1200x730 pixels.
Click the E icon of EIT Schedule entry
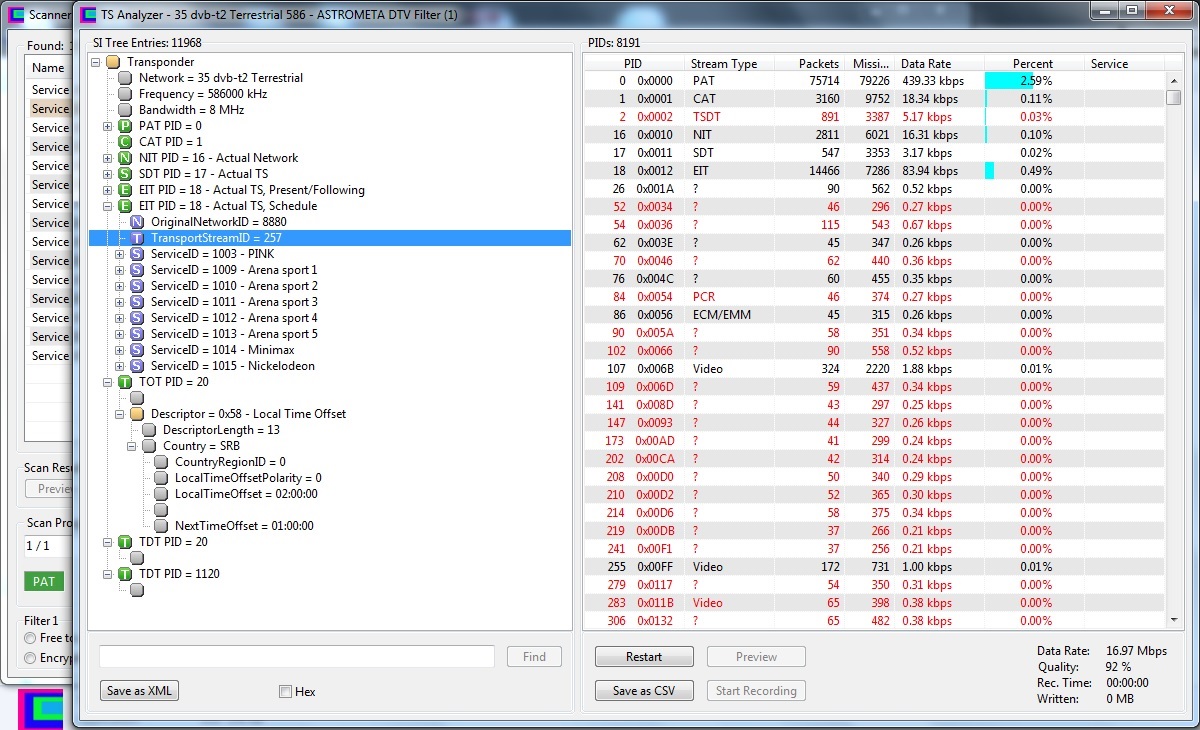[x=125, y=206]
